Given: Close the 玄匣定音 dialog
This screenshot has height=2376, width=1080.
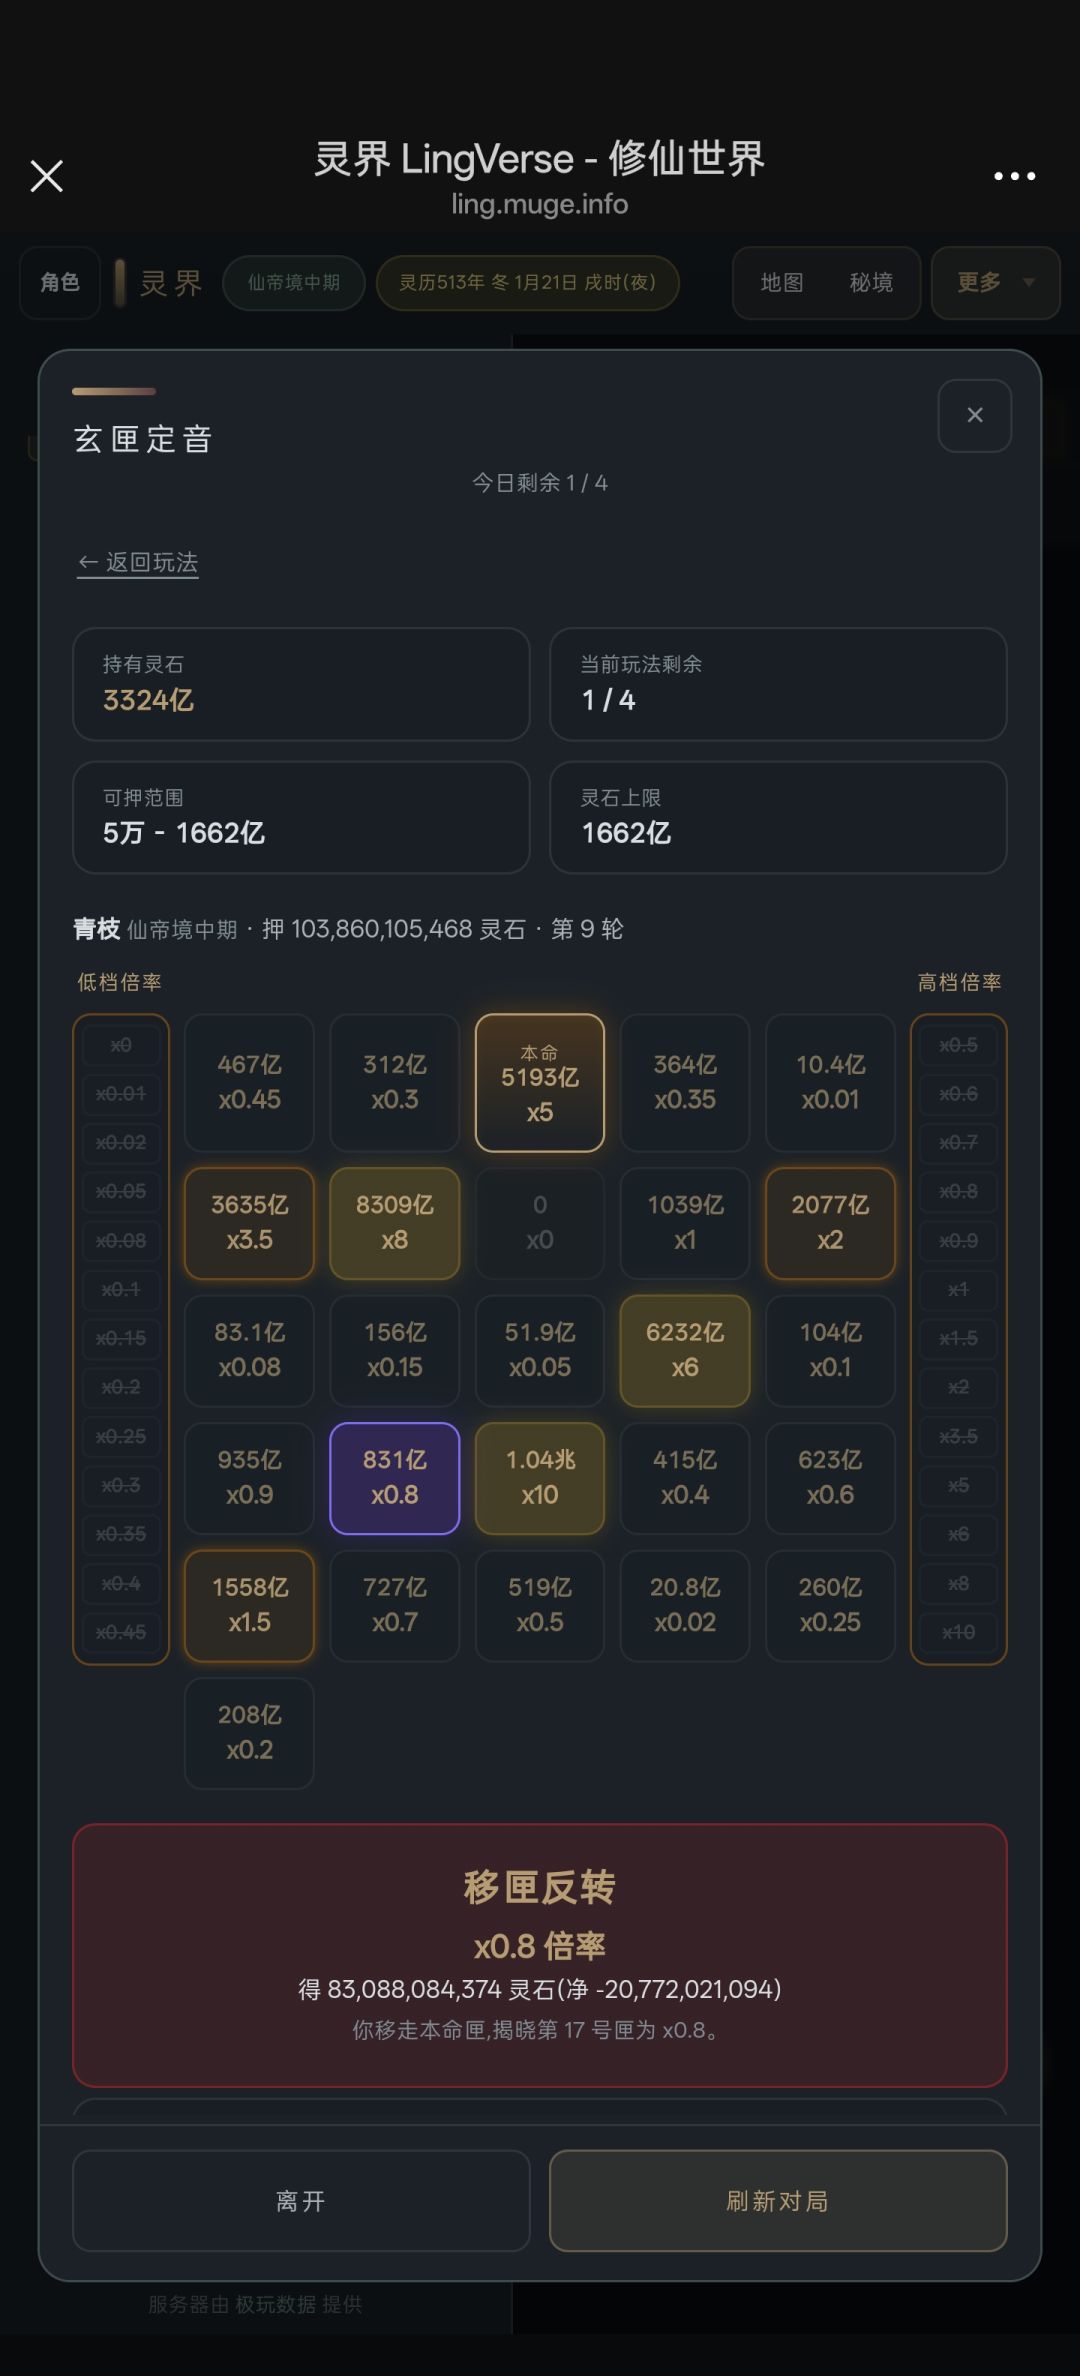Looking at the screenshot, I should [x=975, y=415].
